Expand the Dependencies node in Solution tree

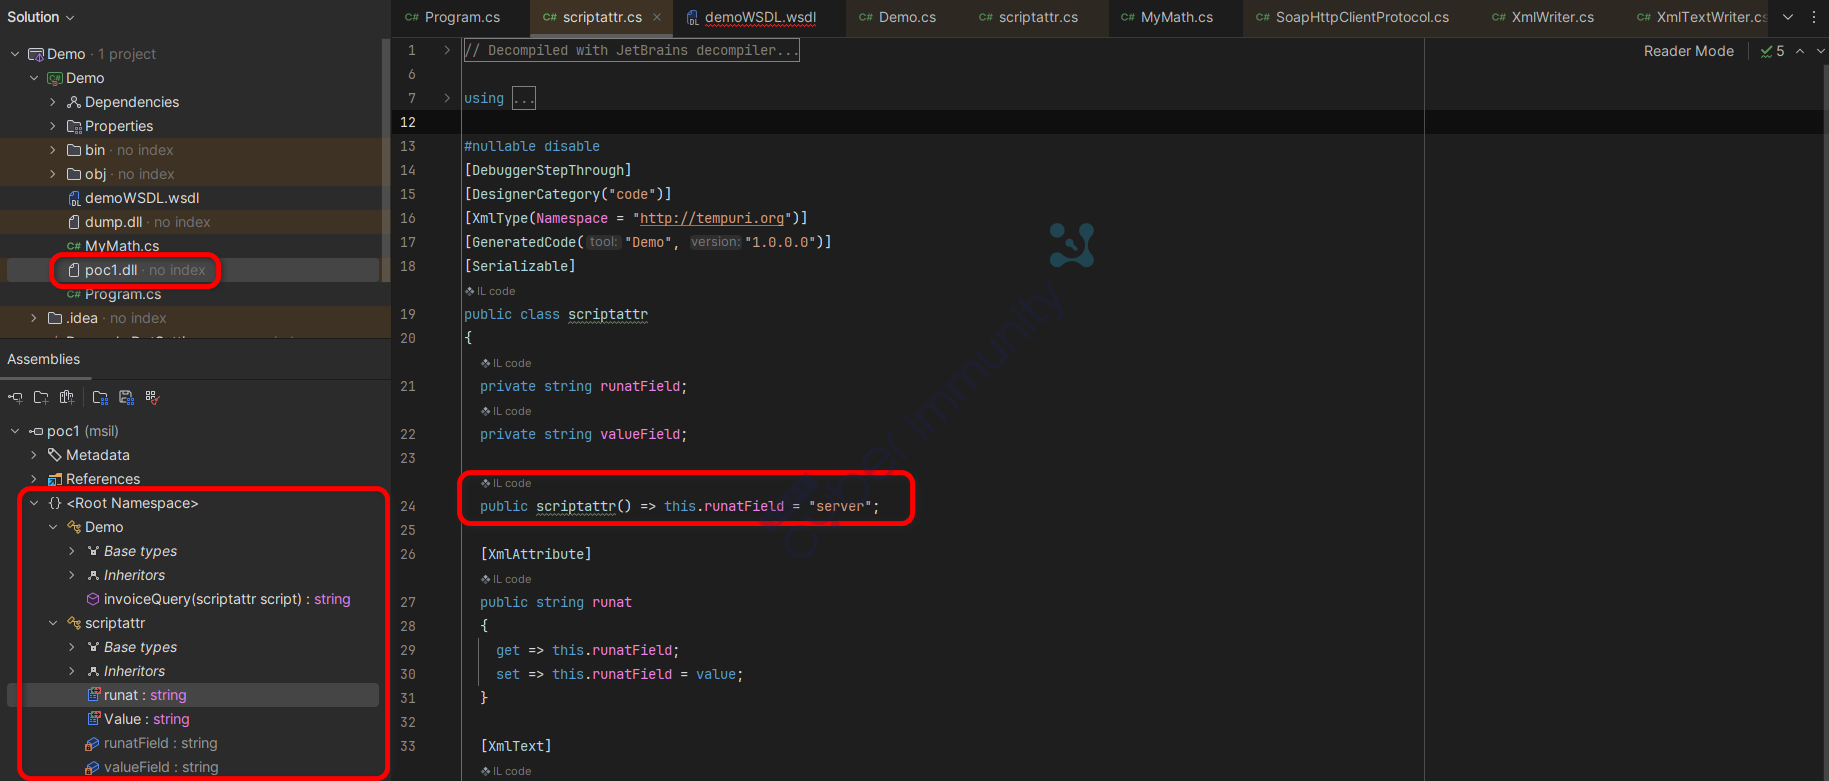click(53, 102)
